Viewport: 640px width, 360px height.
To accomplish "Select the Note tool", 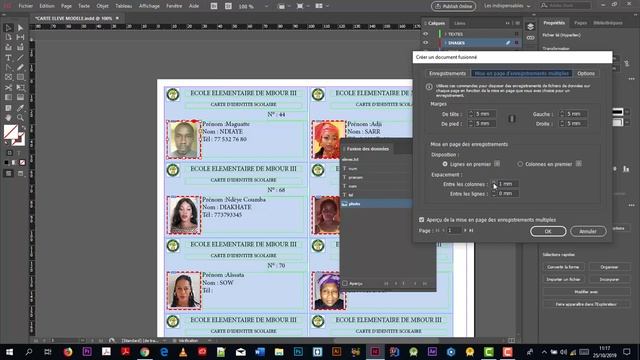I will (x=8, y=108).
